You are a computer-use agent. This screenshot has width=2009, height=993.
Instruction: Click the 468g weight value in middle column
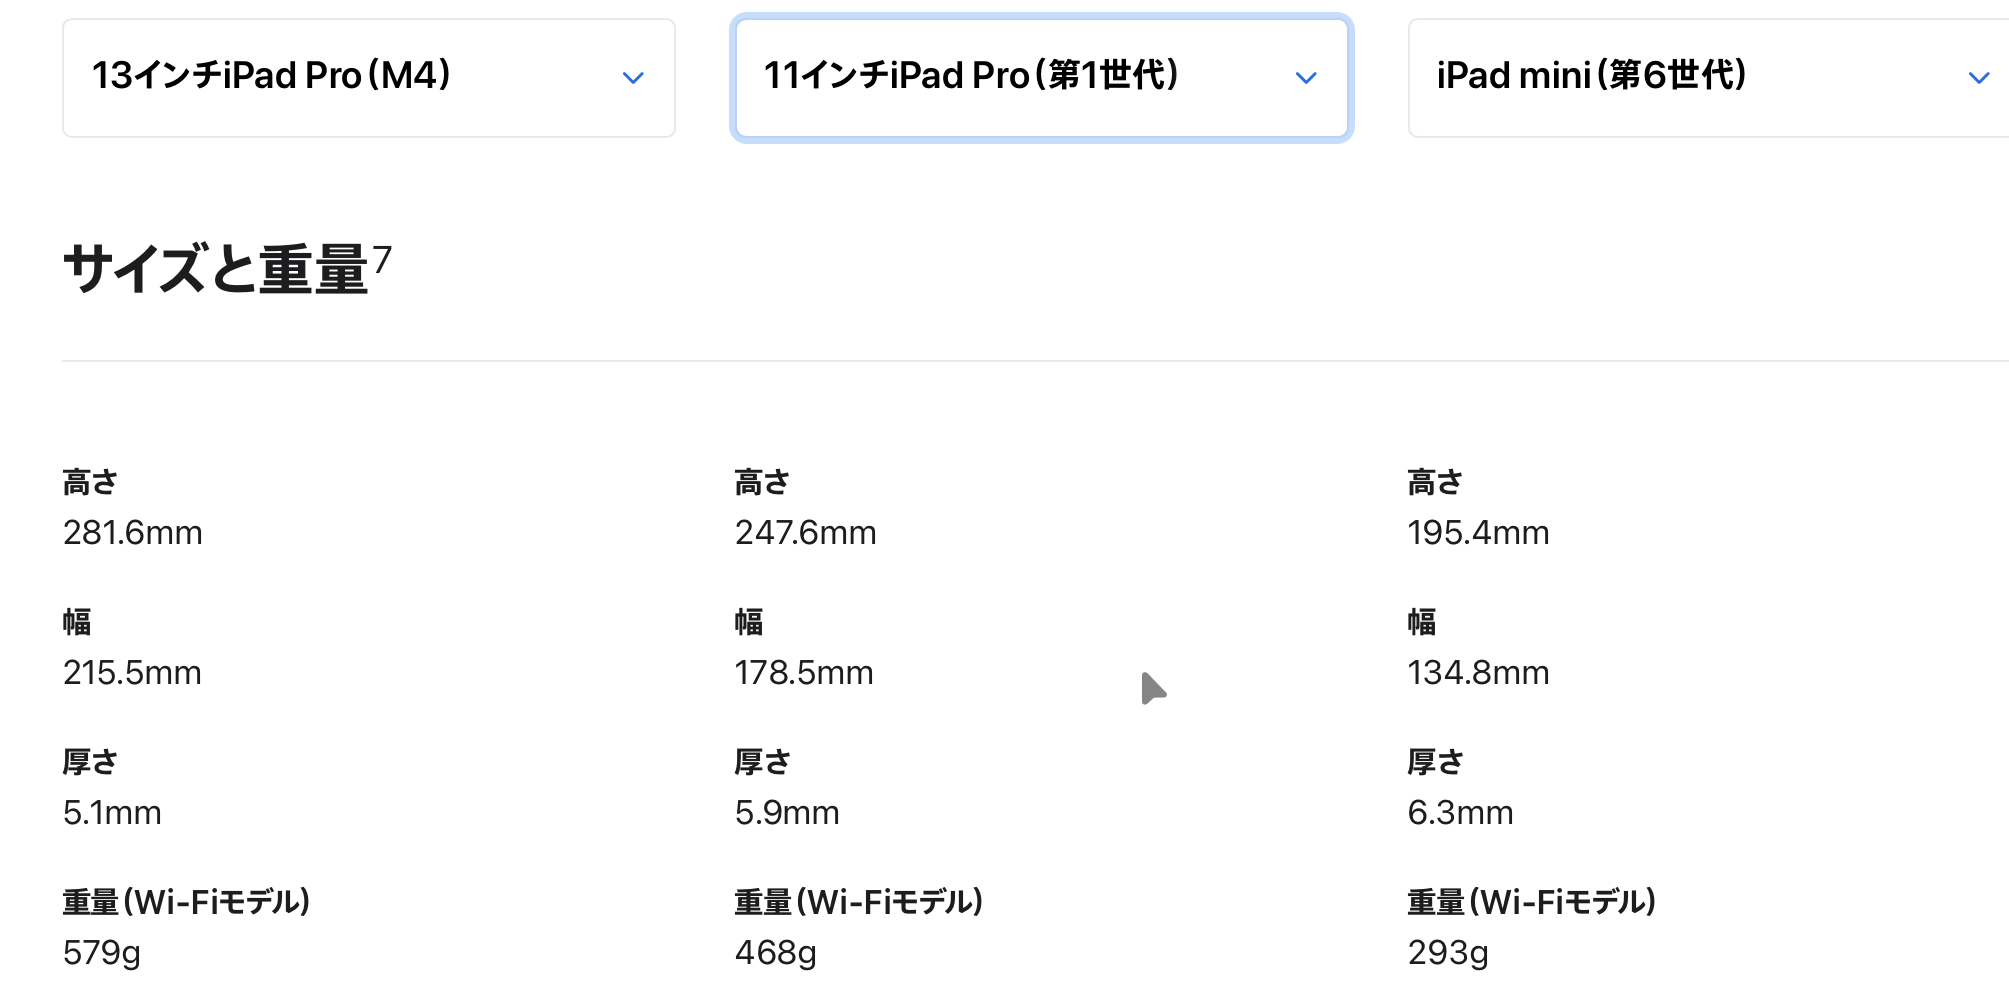click(x=775, y=953)
